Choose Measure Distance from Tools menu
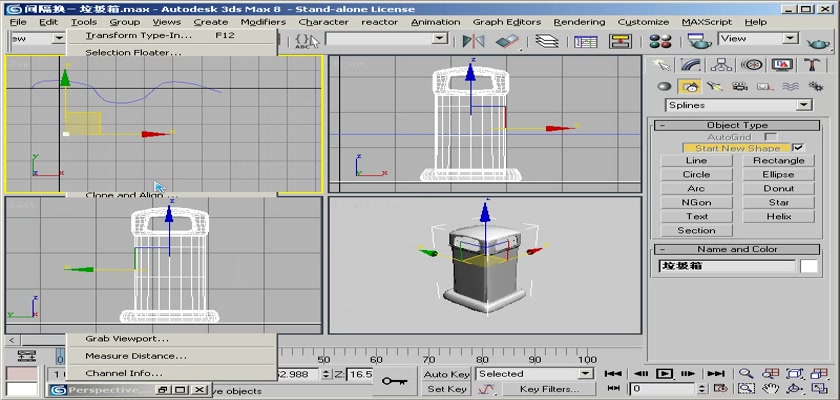Viewport: 840px width, 400px height. (x=135, y=356)
